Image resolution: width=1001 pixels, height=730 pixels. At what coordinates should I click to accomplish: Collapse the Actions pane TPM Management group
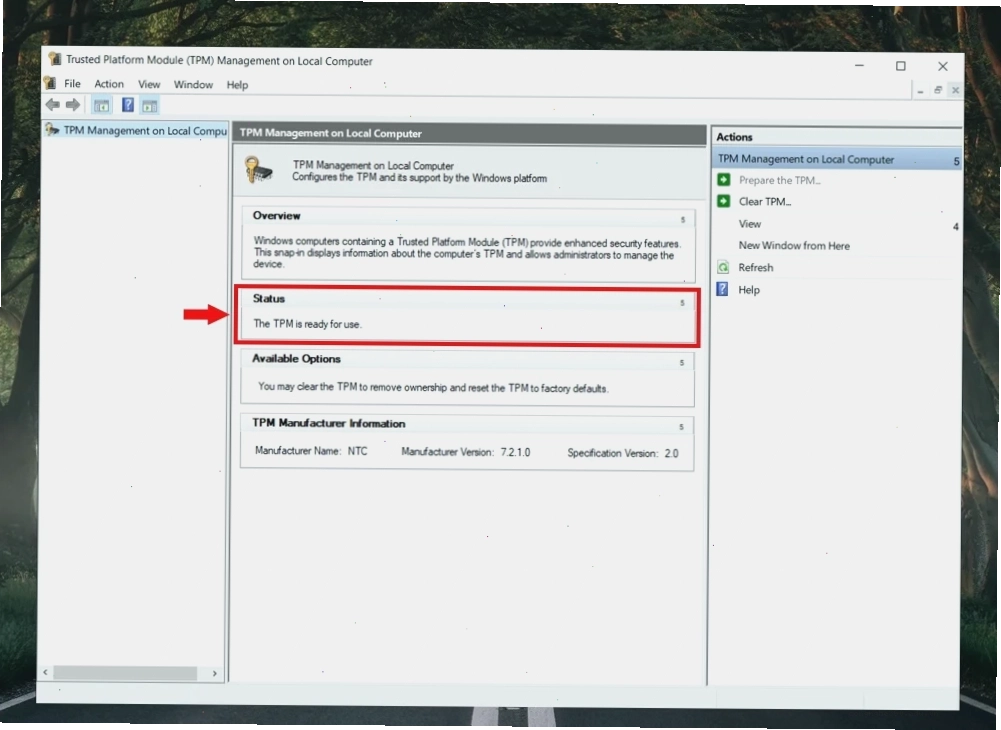(x=956, y=162)
